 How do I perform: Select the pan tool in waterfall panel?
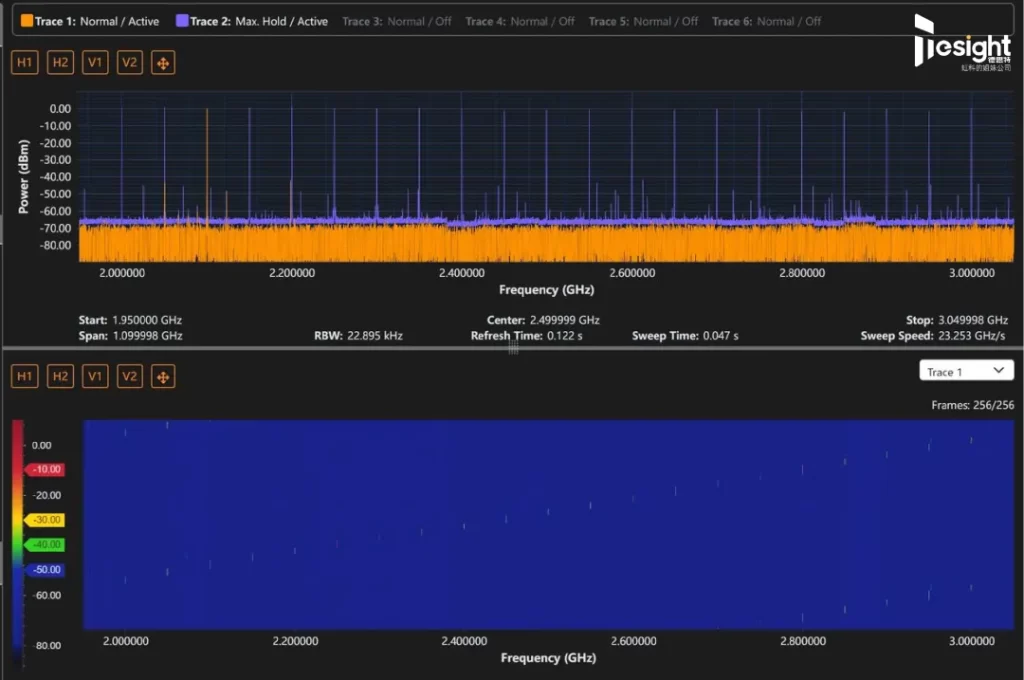163,376
